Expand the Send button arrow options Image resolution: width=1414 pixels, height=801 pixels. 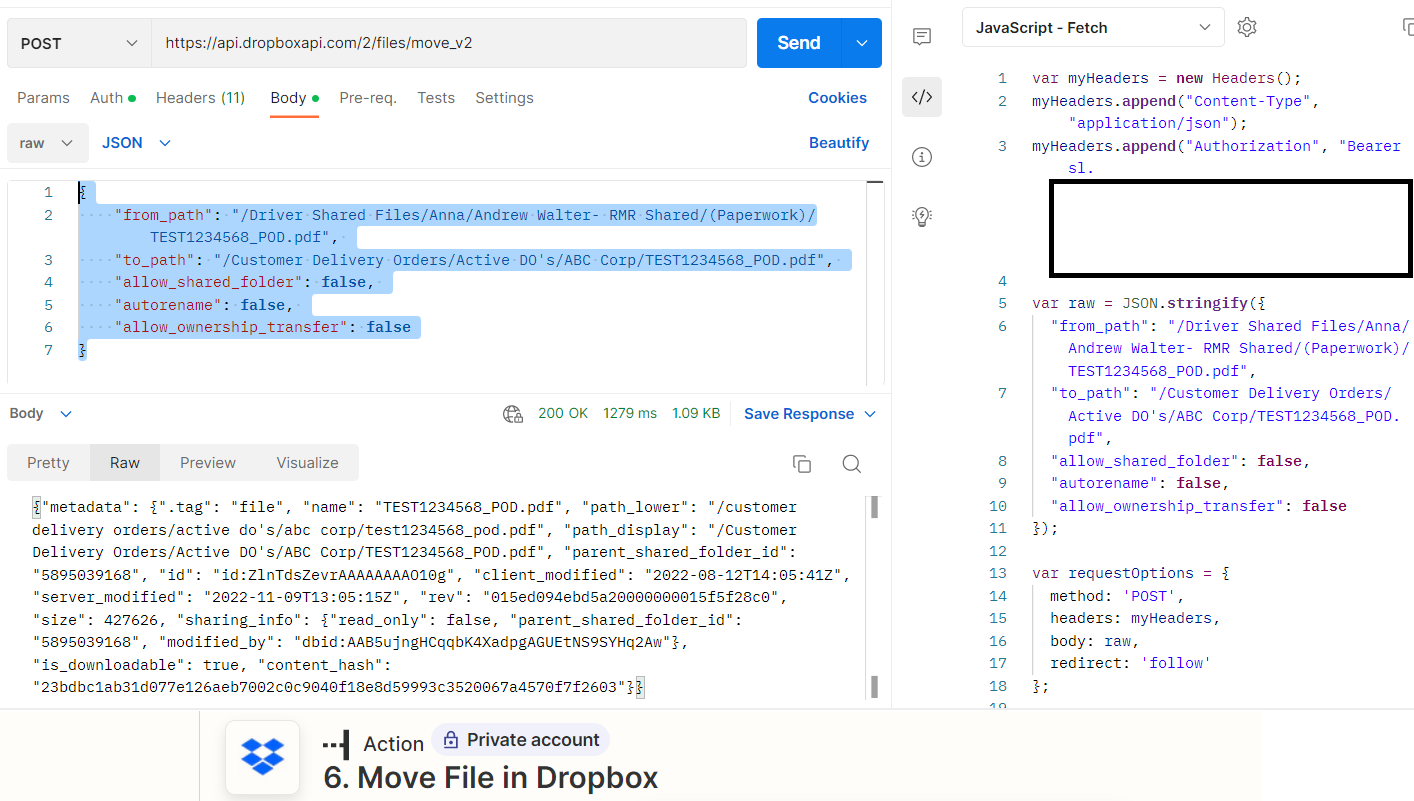tap(863, 43)
